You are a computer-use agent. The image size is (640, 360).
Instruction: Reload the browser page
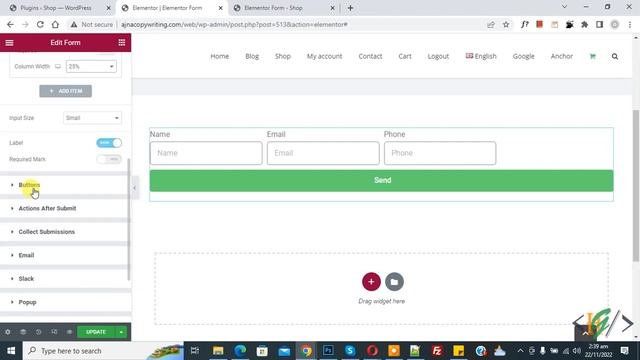[x=40, y=24]
